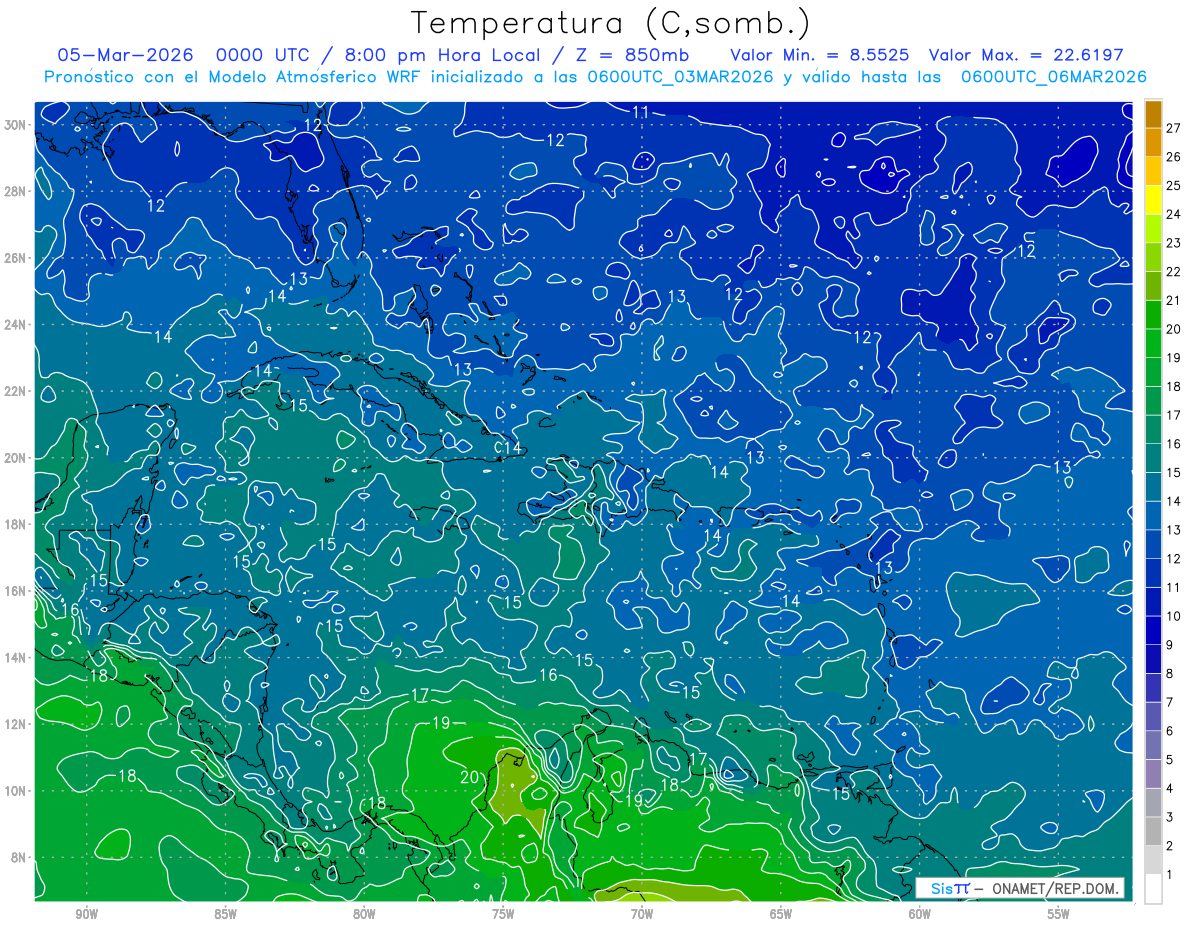Click the bright green colorbar swatch beside 20

[1153, 315]
